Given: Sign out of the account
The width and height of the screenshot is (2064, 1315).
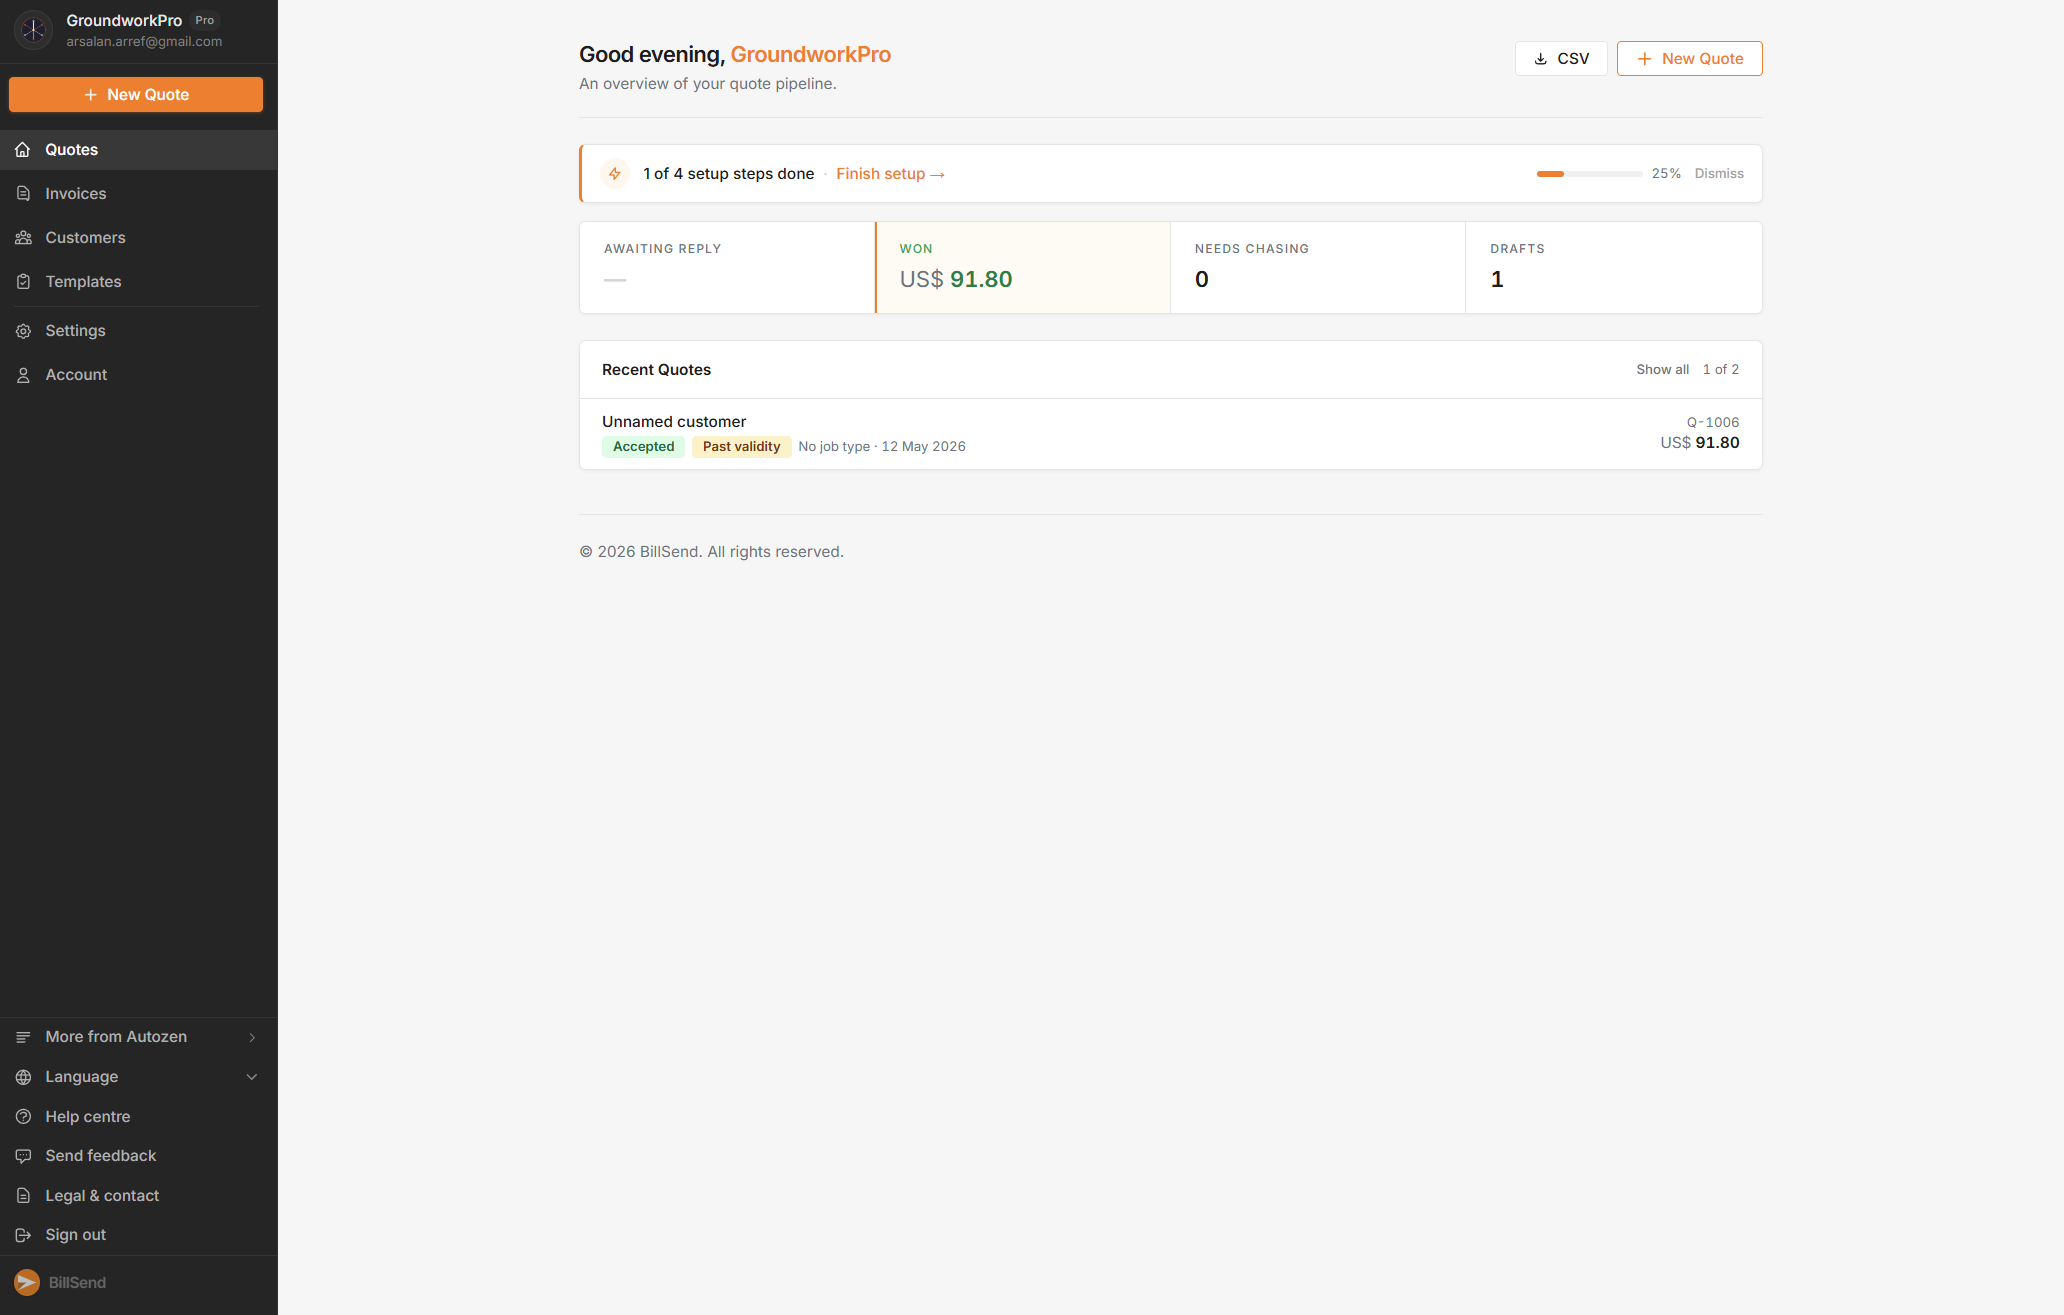Looking at the screenshot, I should (139, 1235).
